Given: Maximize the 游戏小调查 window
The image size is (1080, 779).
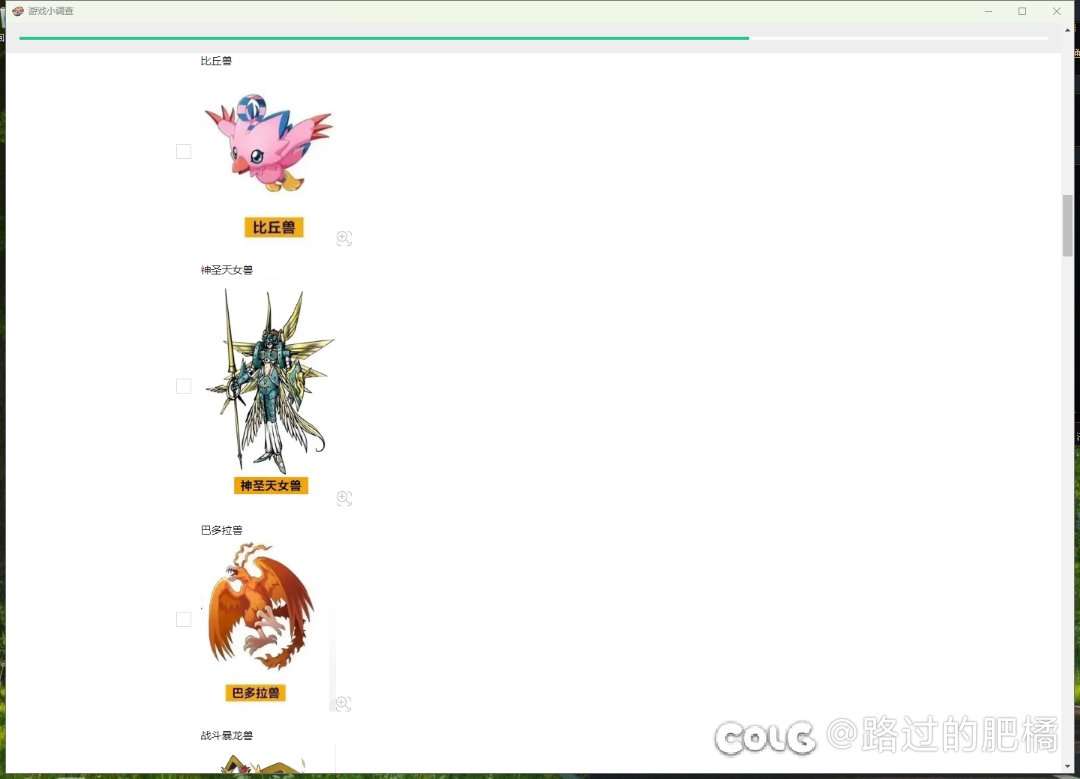Looking at the screenshot, I should [1022, 11].
